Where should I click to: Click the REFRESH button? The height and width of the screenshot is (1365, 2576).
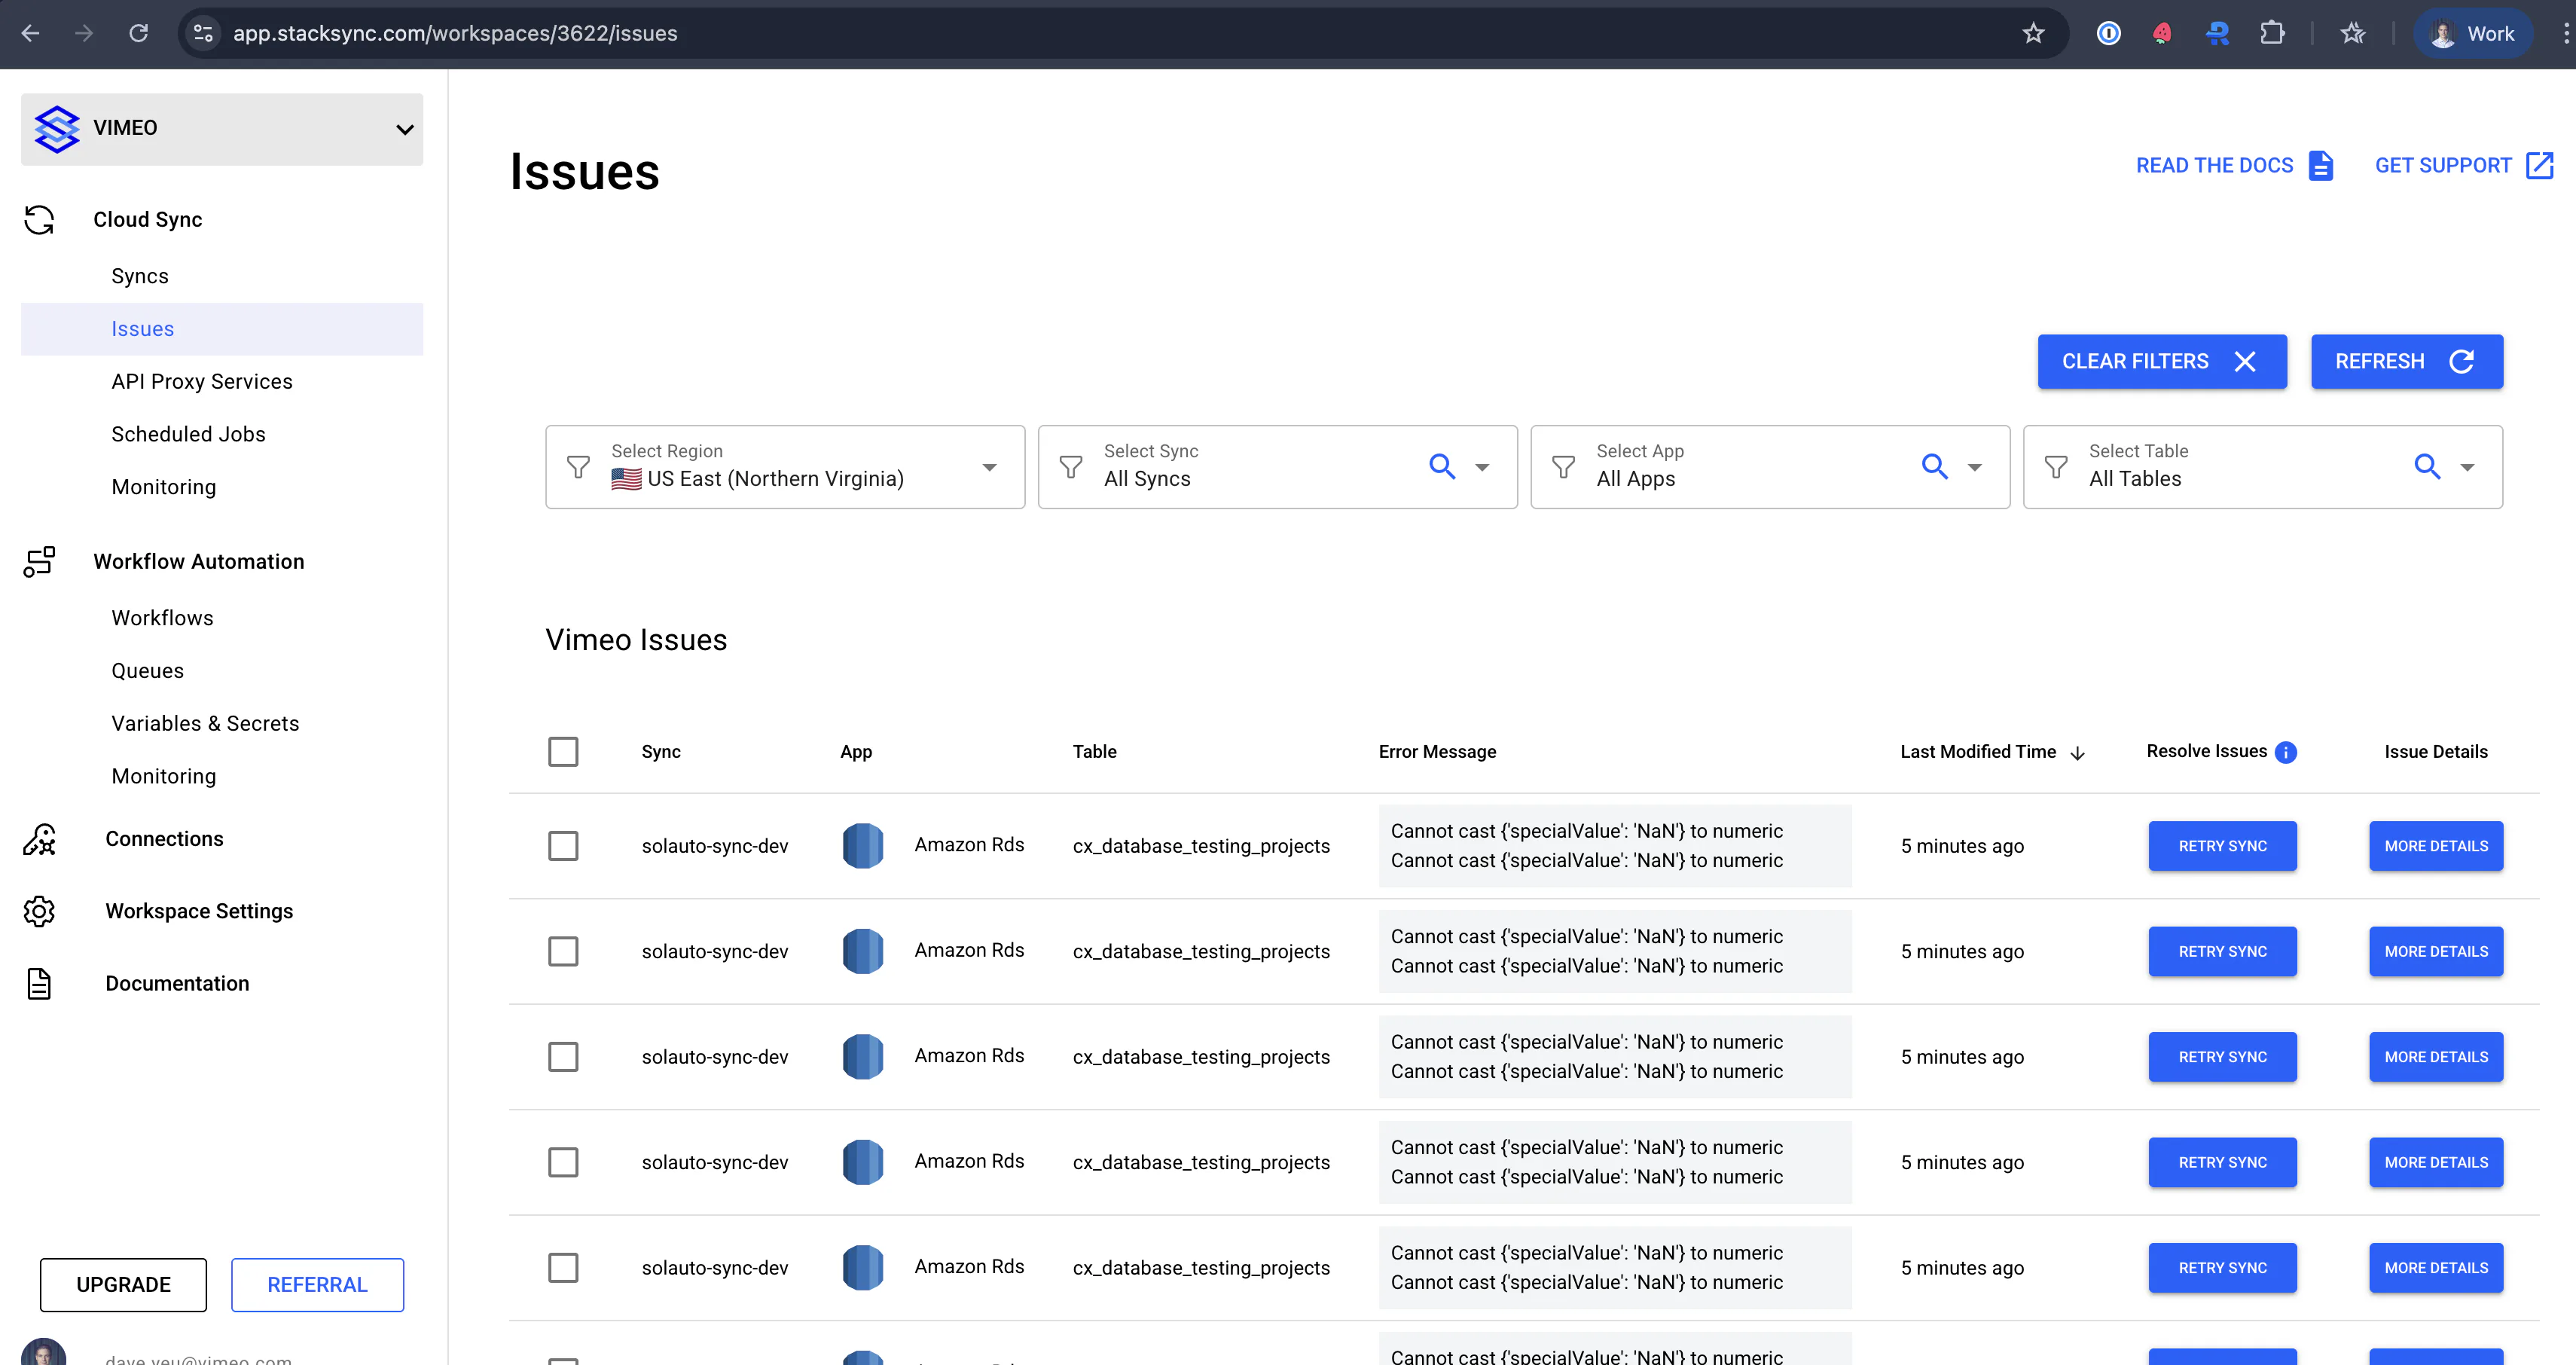click(2406, 362)
